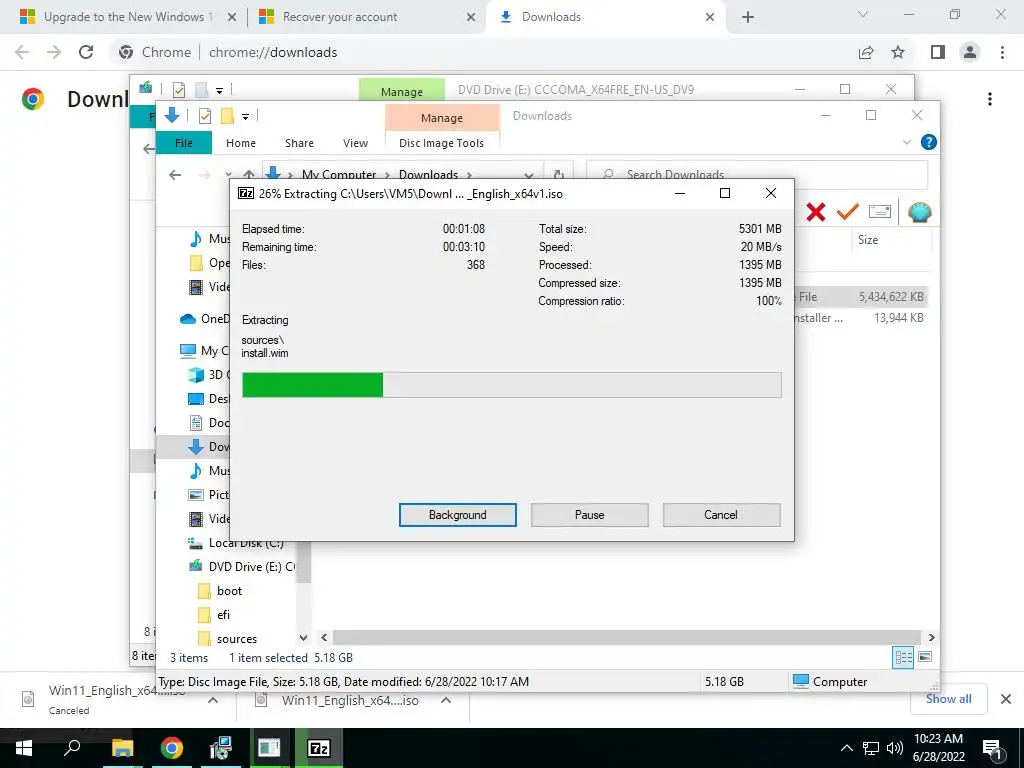Click Search Downloads input field
Viewport: 1024px width, 768px height.
pyautogui.click(x=757, y=174)
